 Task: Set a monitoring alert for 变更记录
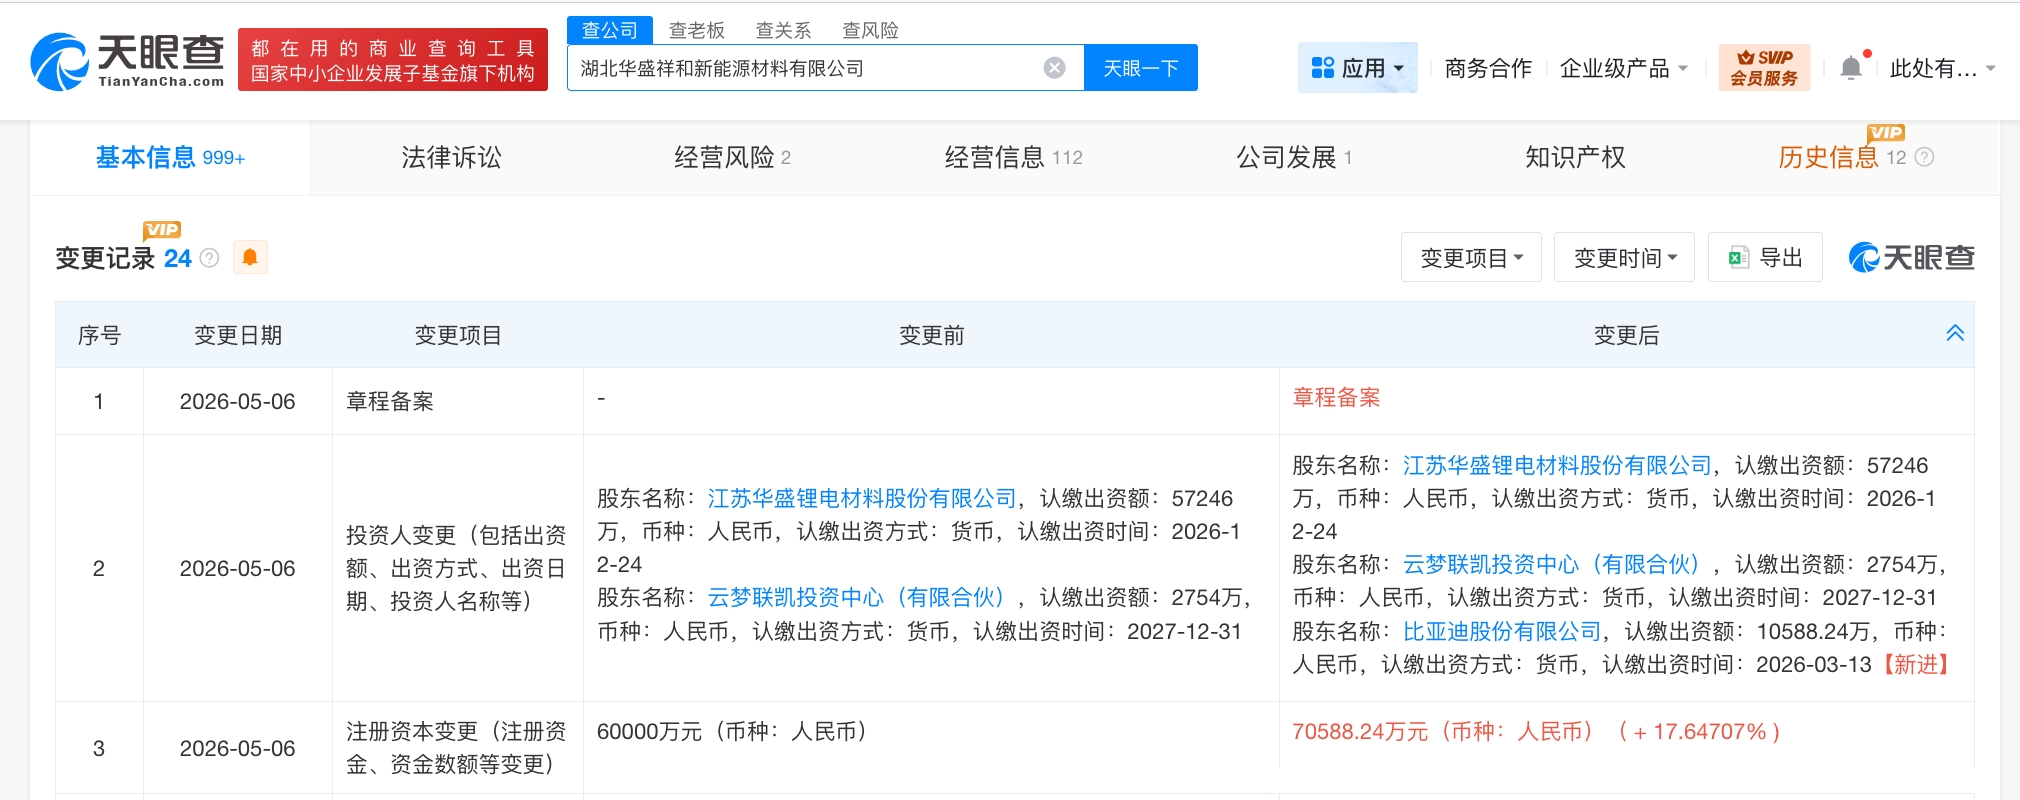(x=250, y=258)
